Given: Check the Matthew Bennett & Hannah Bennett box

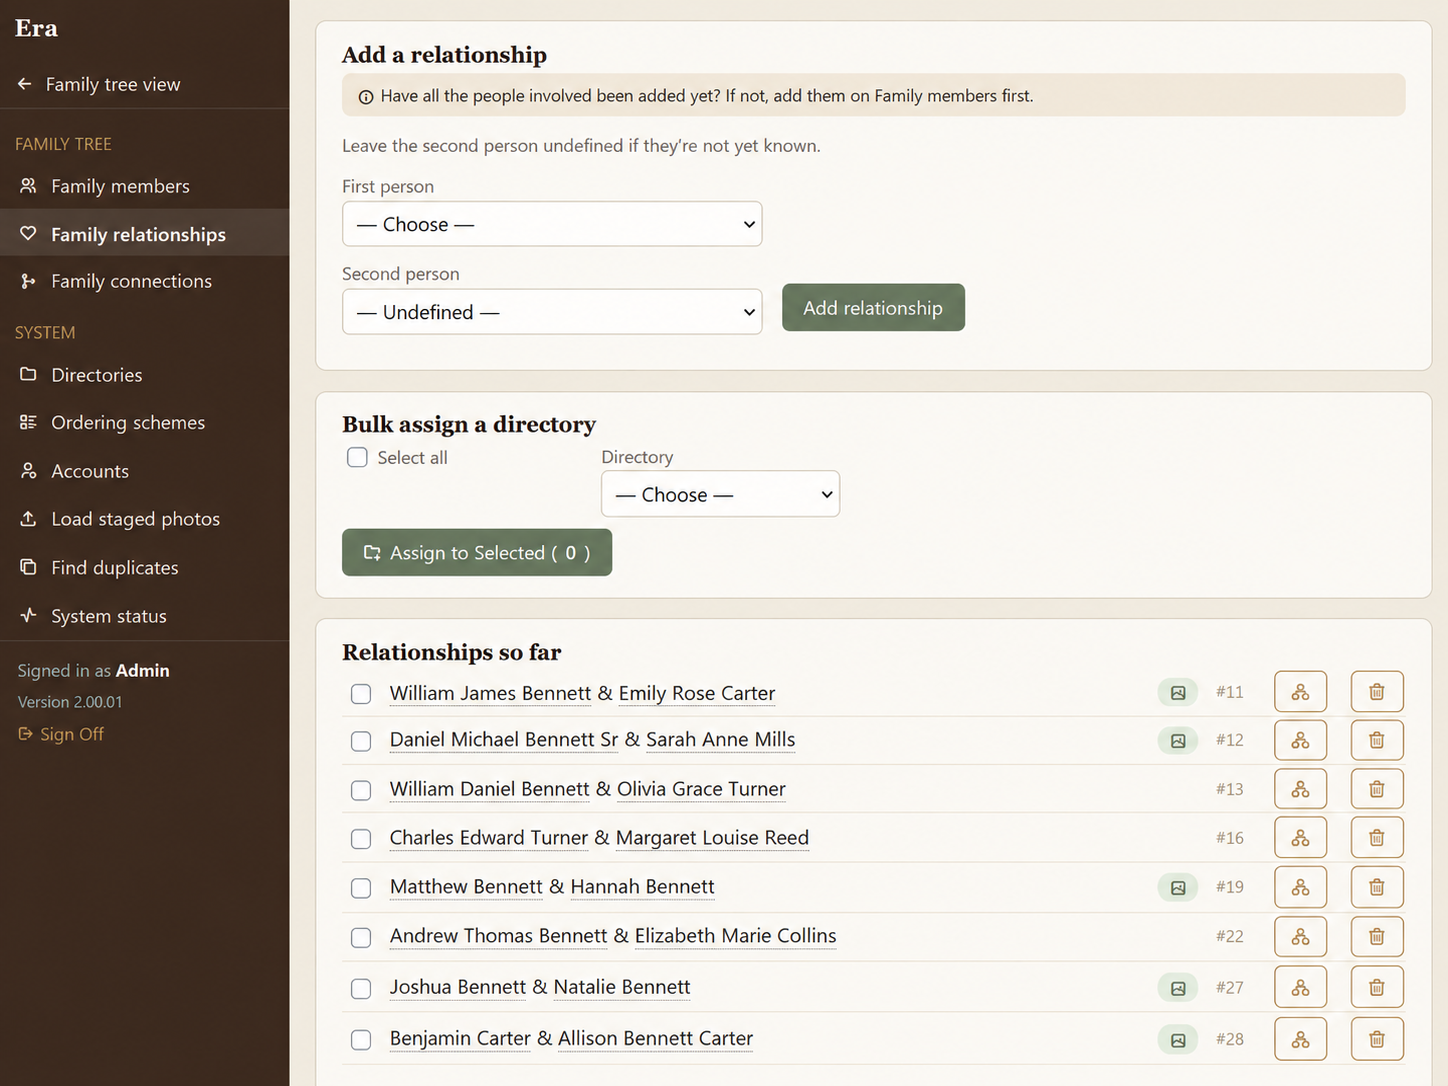Looking at the screenshot, I should point(361,888).
